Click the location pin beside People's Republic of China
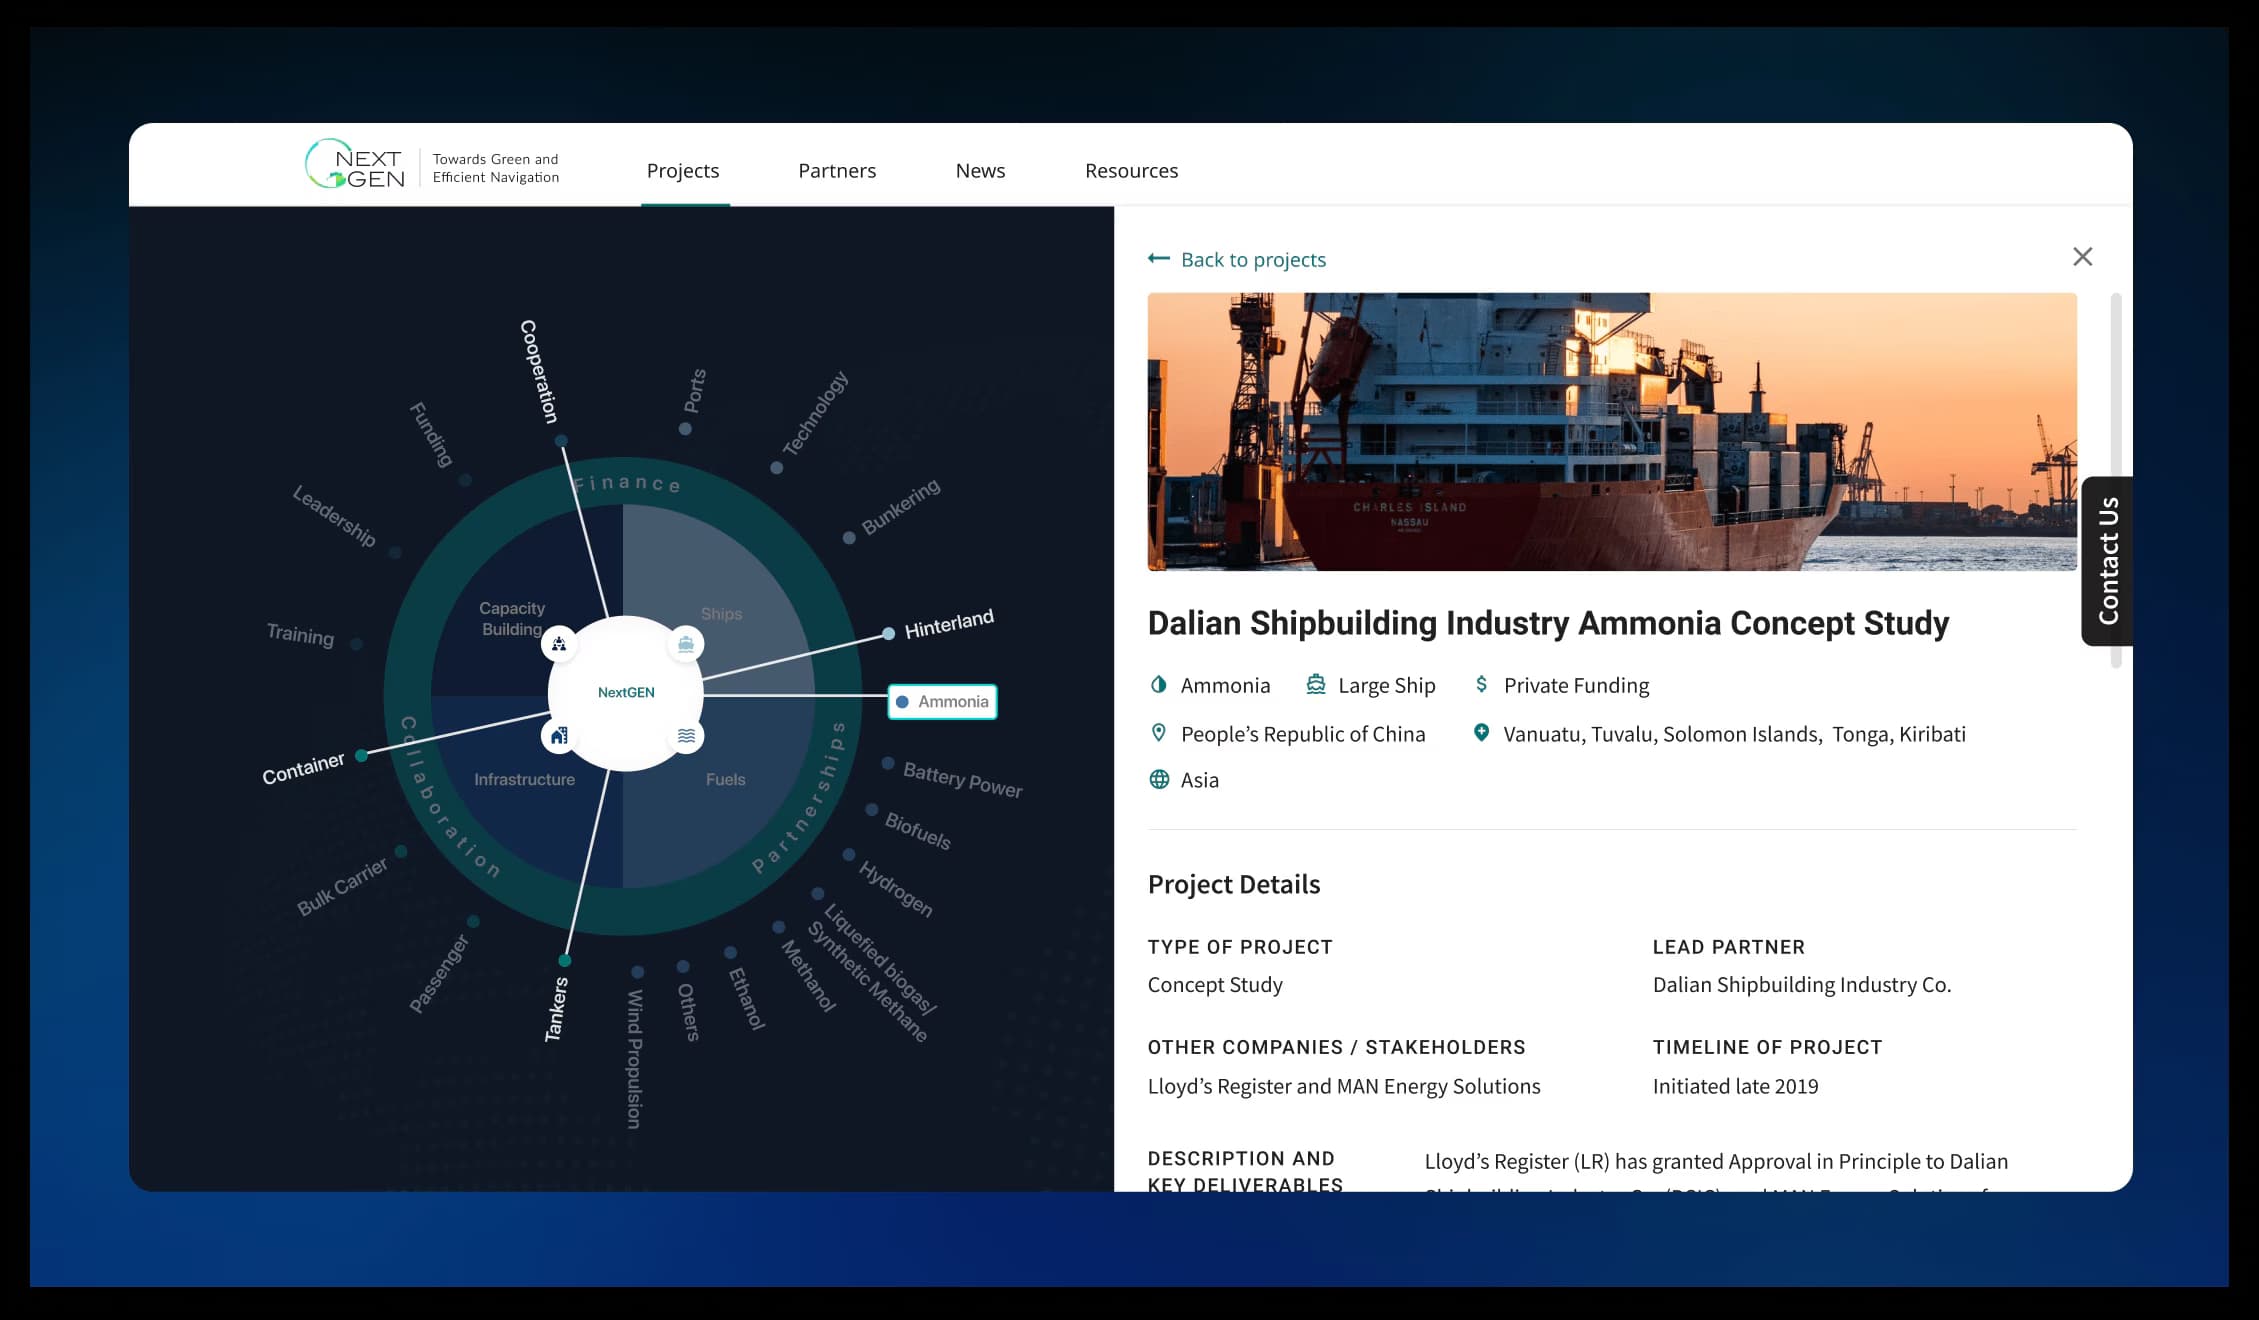This screenshot has height=1320, width=2259. pos(1160,734)
